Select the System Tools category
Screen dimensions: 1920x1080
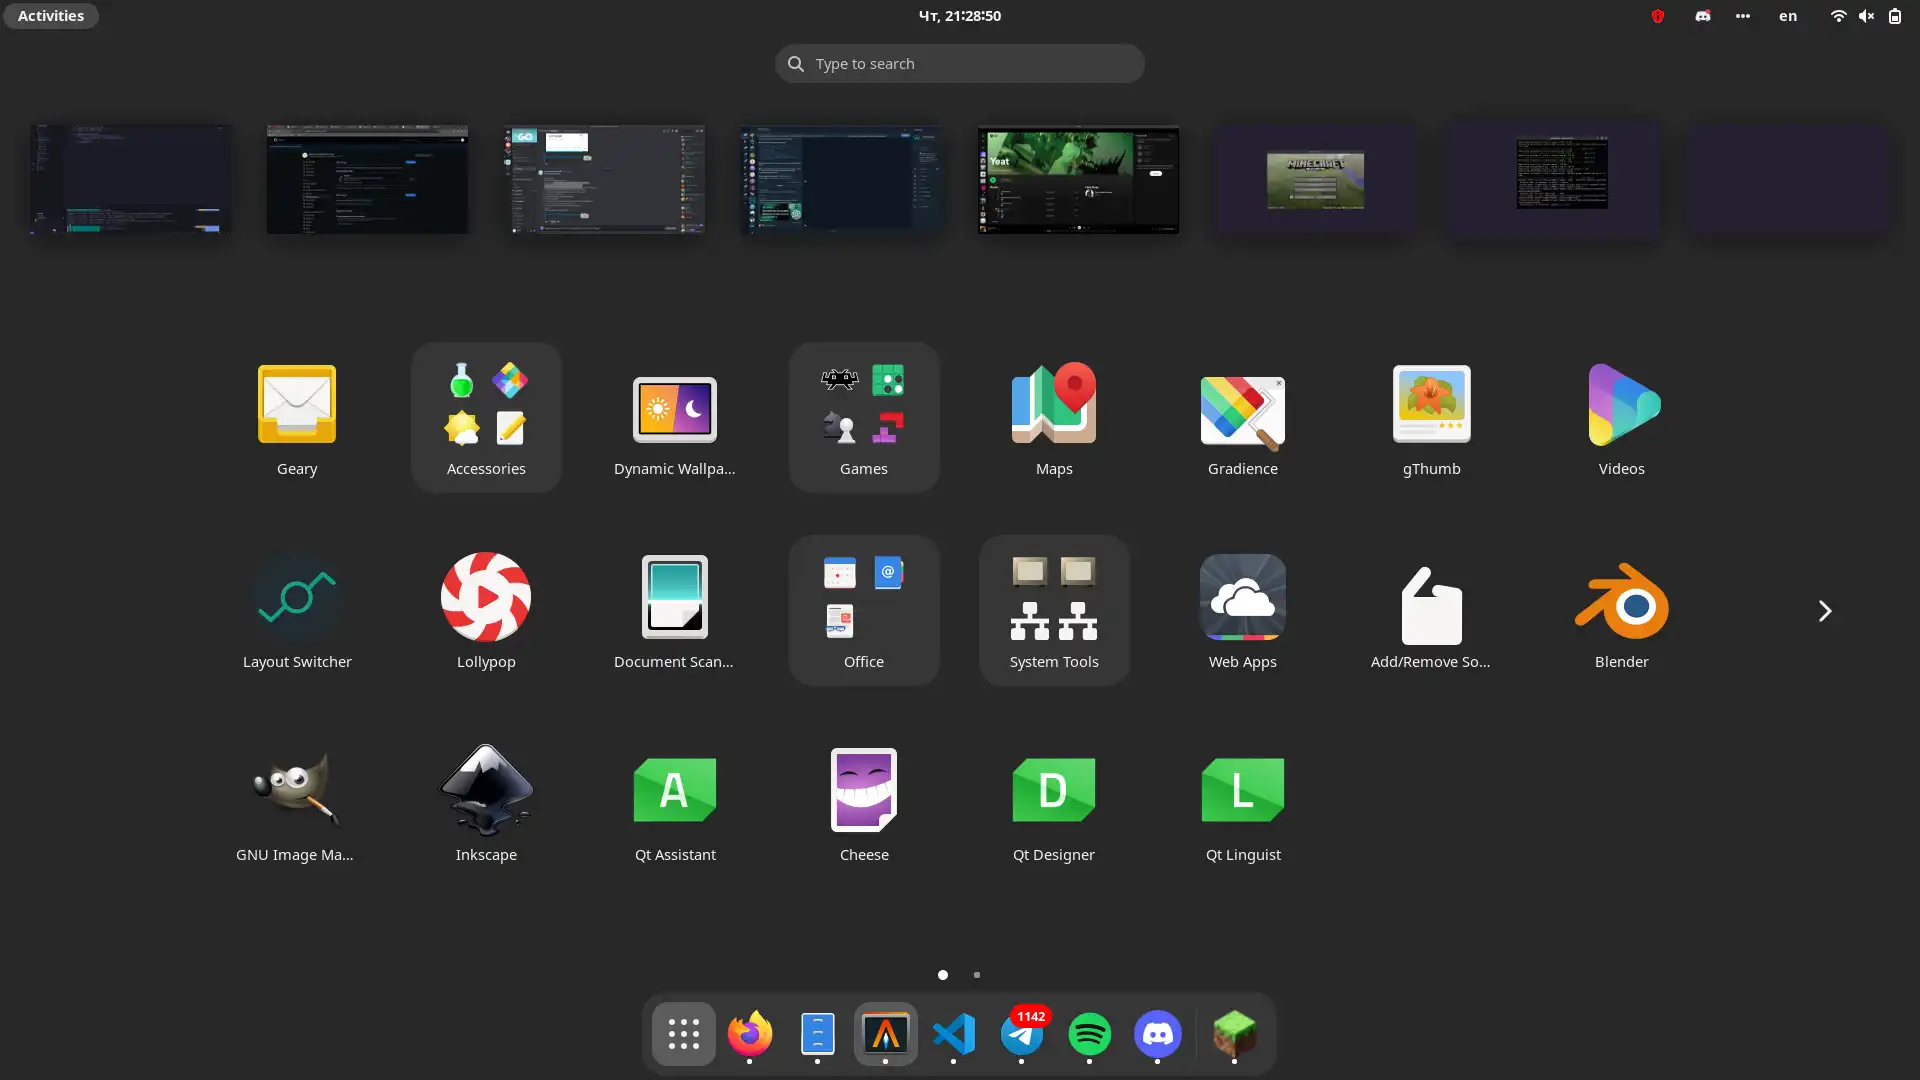(1054, 609)
